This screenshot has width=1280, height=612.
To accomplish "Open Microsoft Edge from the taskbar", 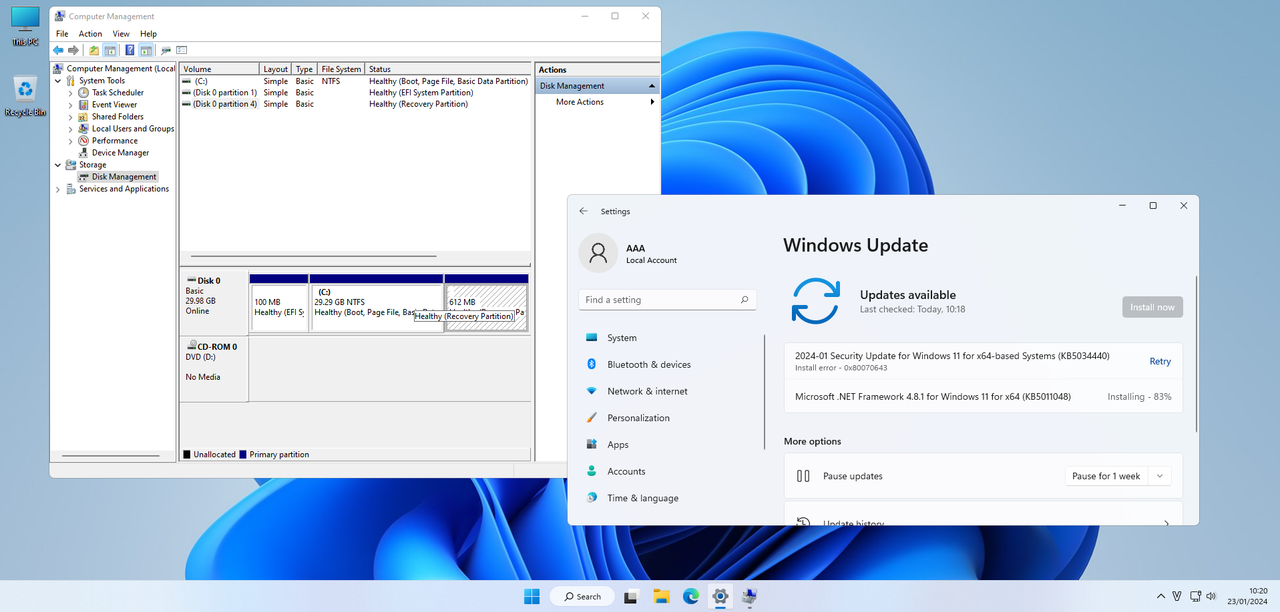I will tap(690, 597).
